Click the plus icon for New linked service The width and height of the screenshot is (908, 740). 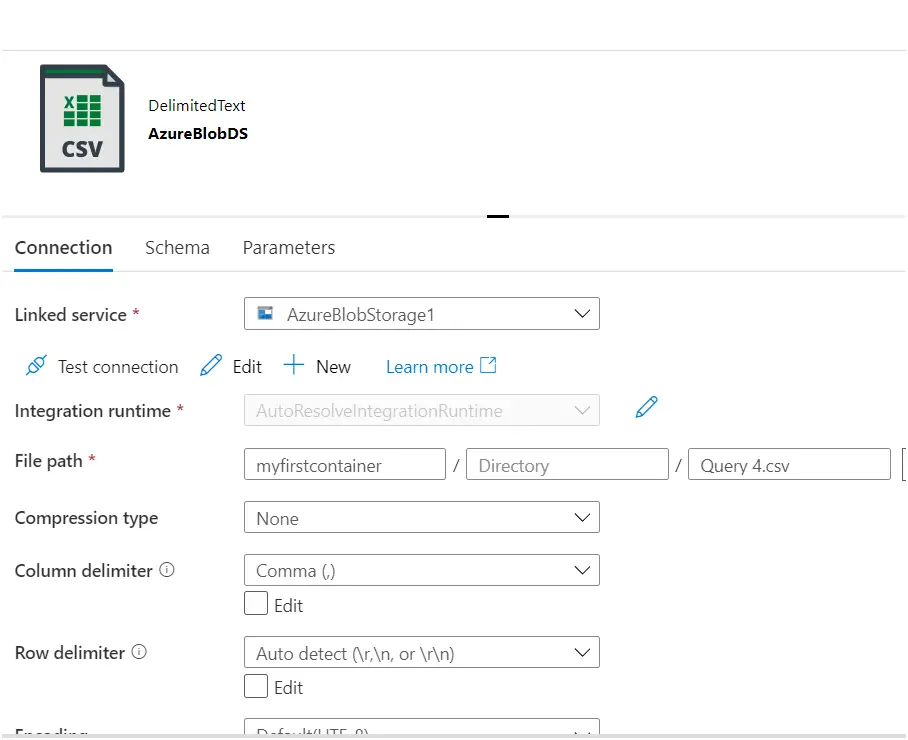[294, 365]
